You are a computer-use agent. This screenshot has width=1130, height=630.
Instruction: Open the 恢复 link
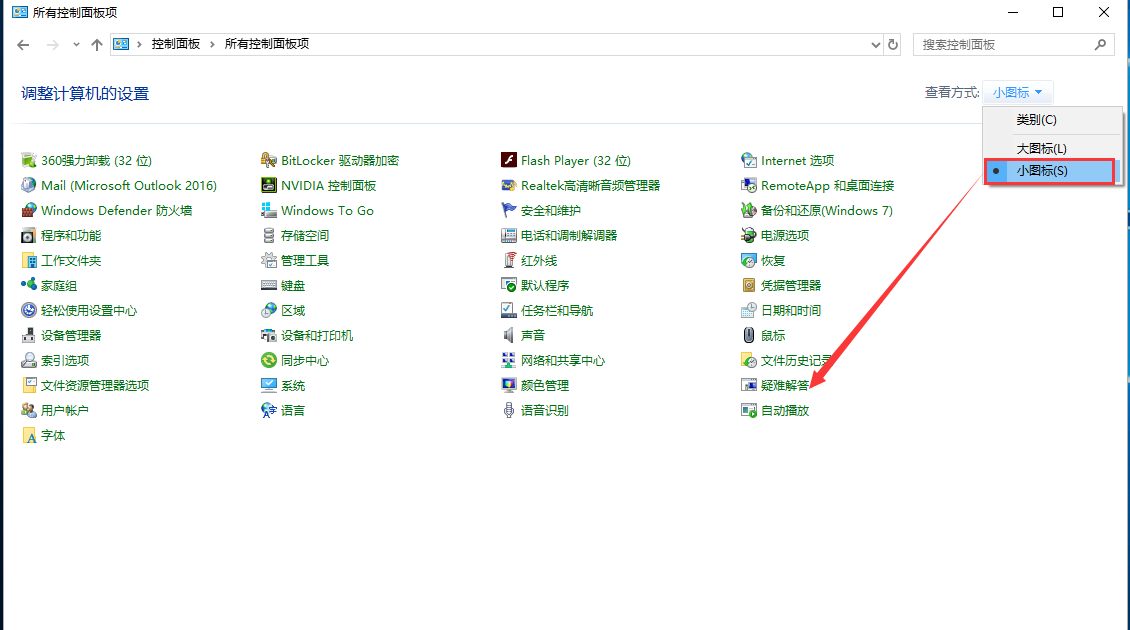point(773,261)
